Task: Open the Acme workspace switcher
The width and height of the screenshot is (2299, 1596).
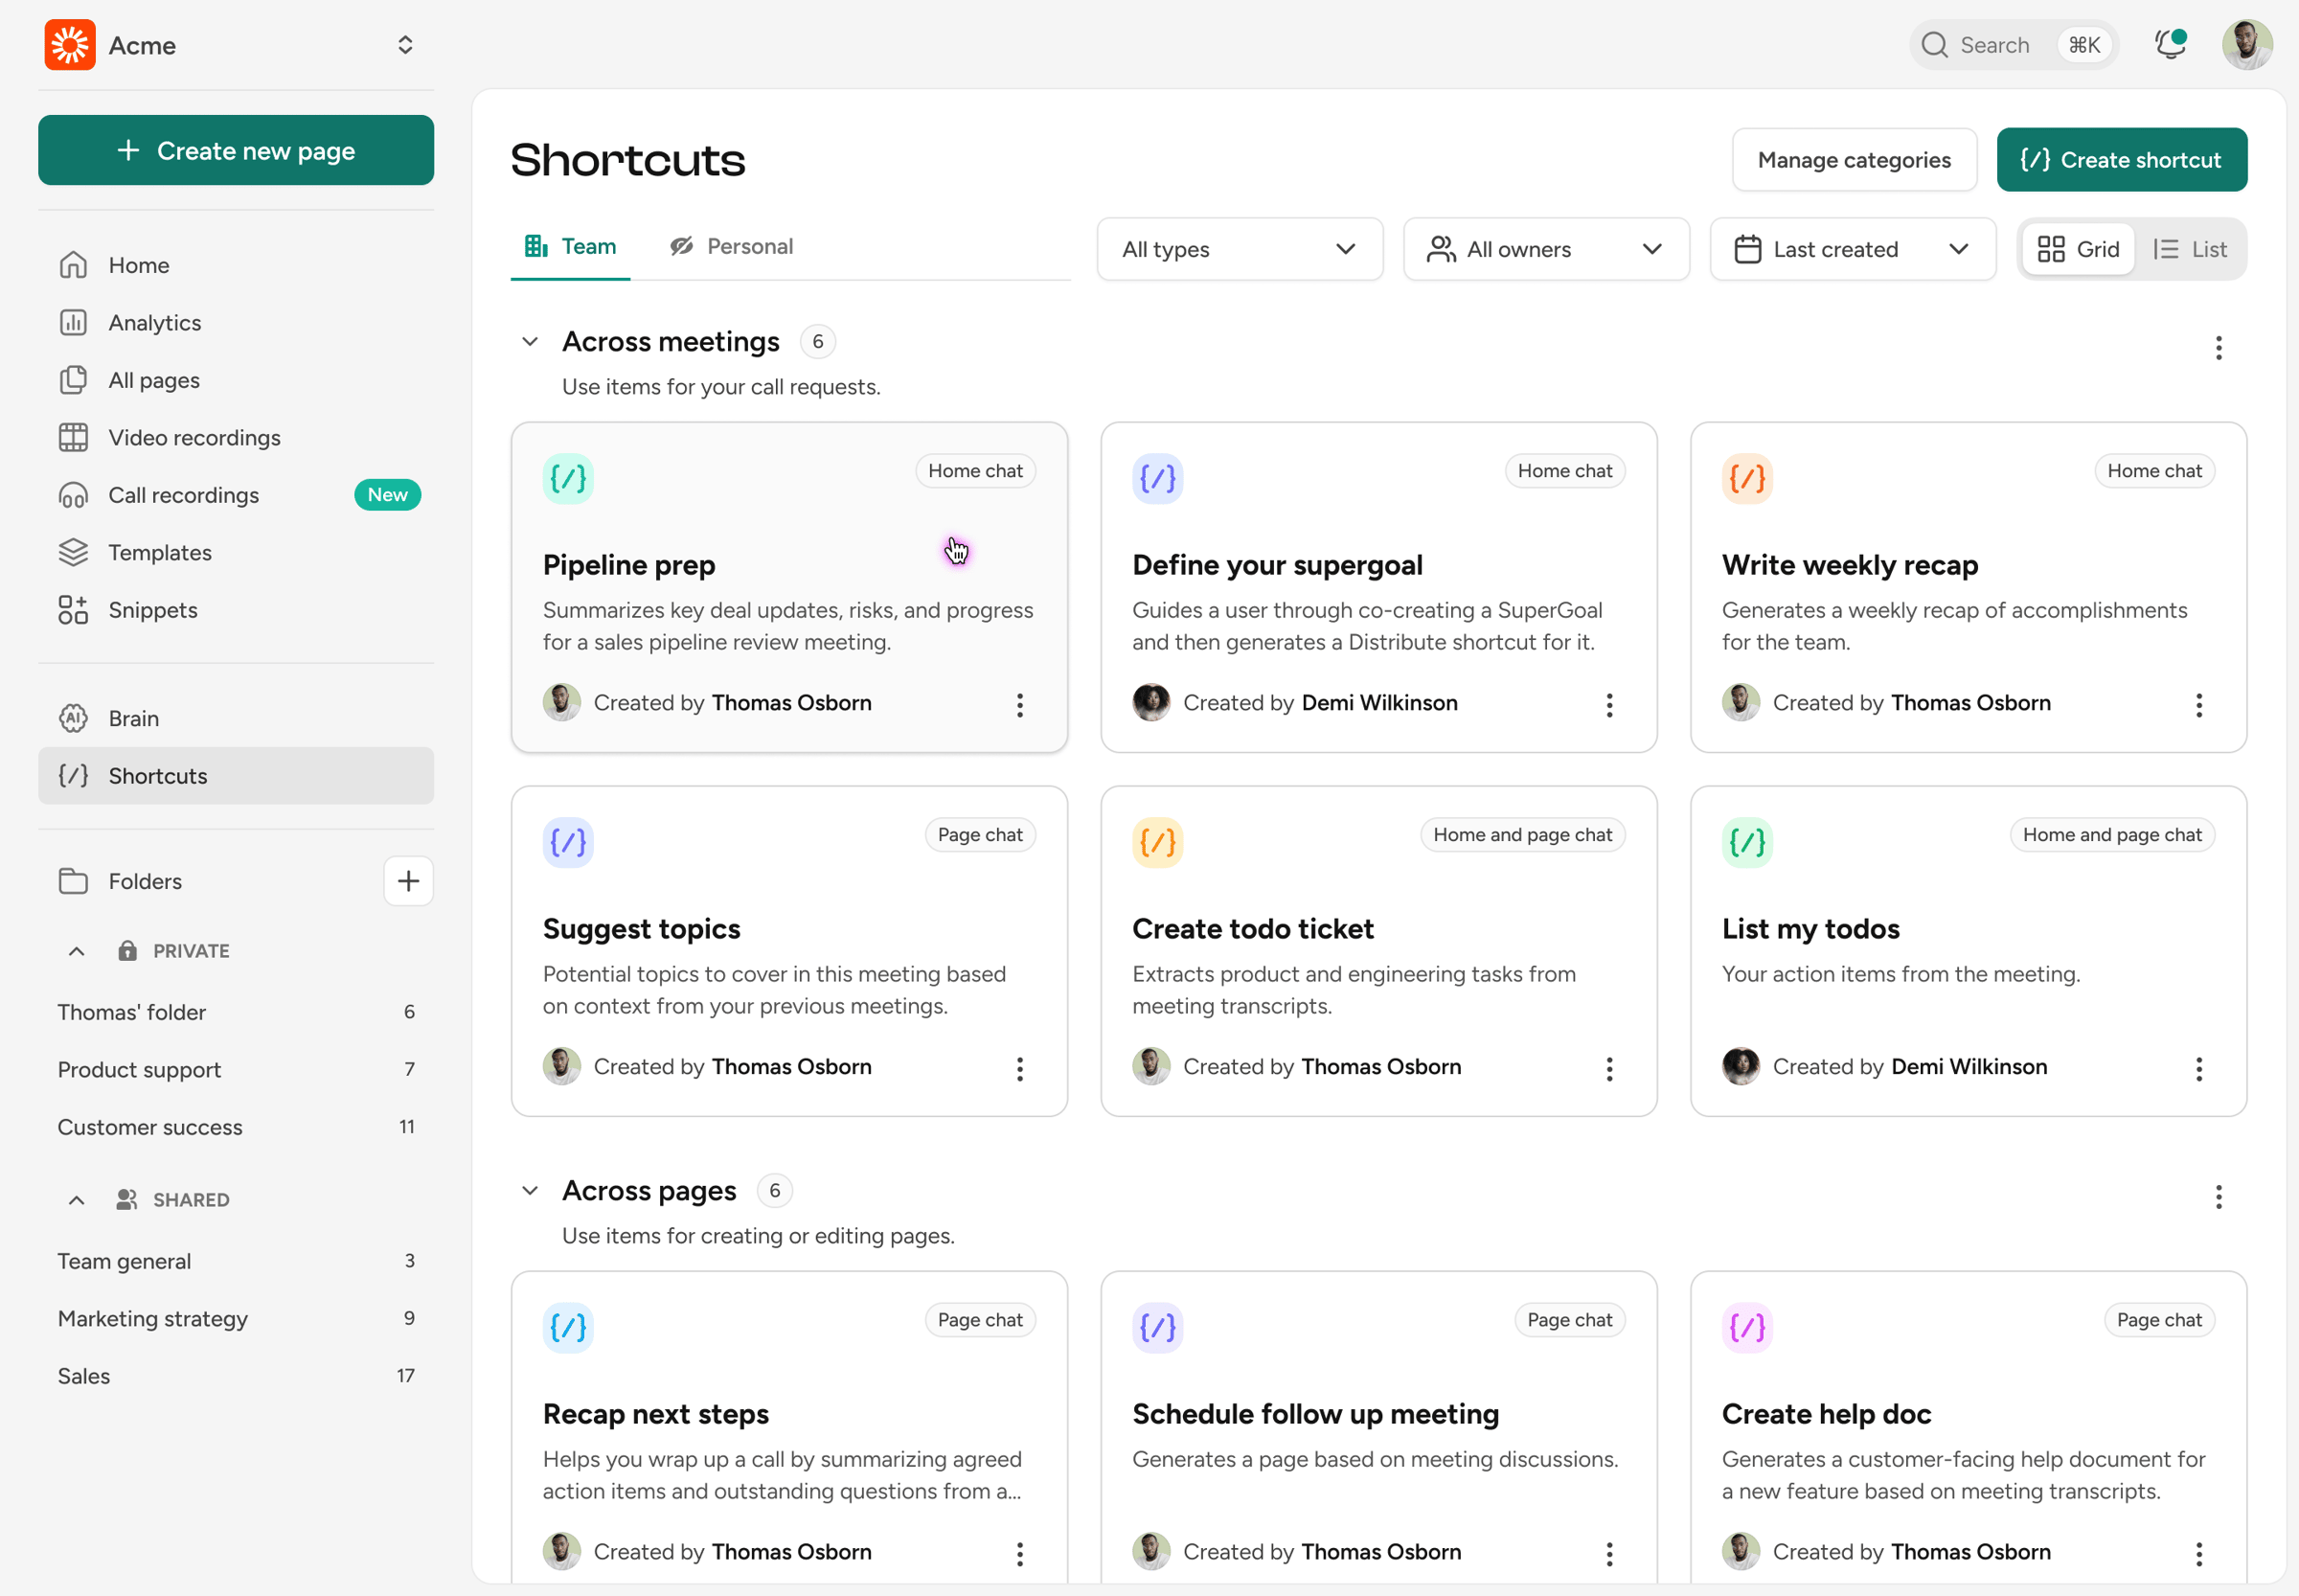Action: pyautogui.click(x=404, y=45)
